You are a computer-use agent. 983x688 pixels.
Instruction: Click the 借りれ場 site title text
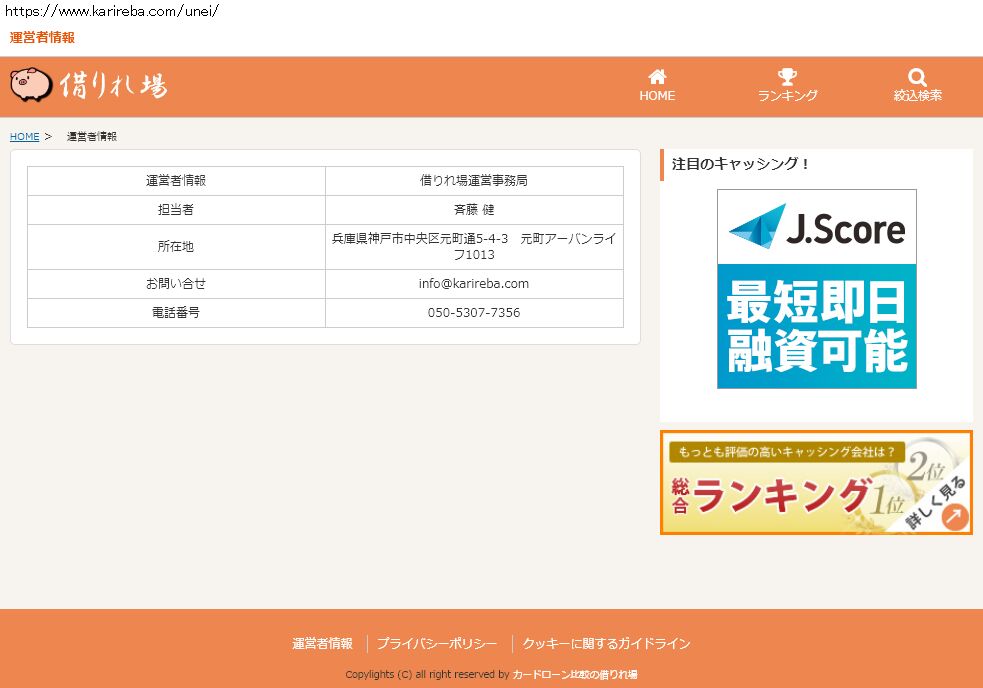tap(113, 86)
